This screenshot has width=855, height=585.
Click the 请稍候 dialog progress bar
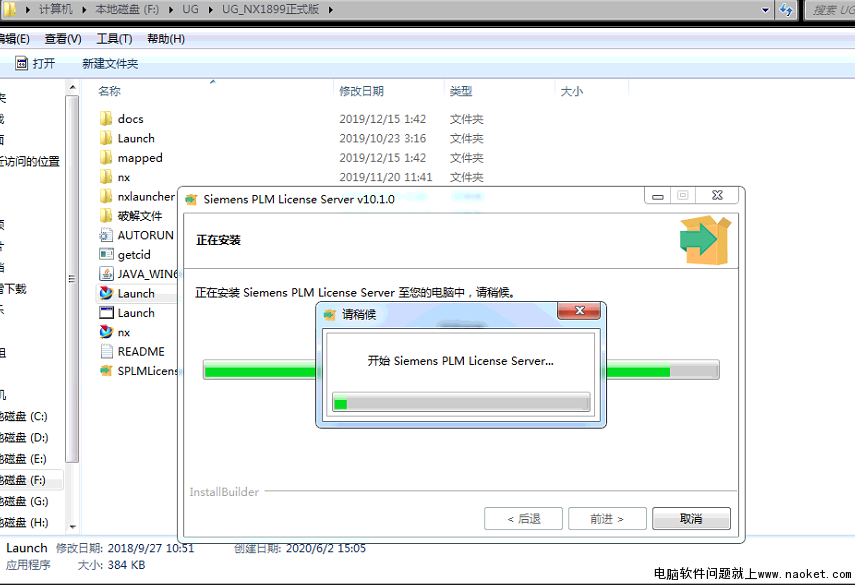click(x=461, y=402)
